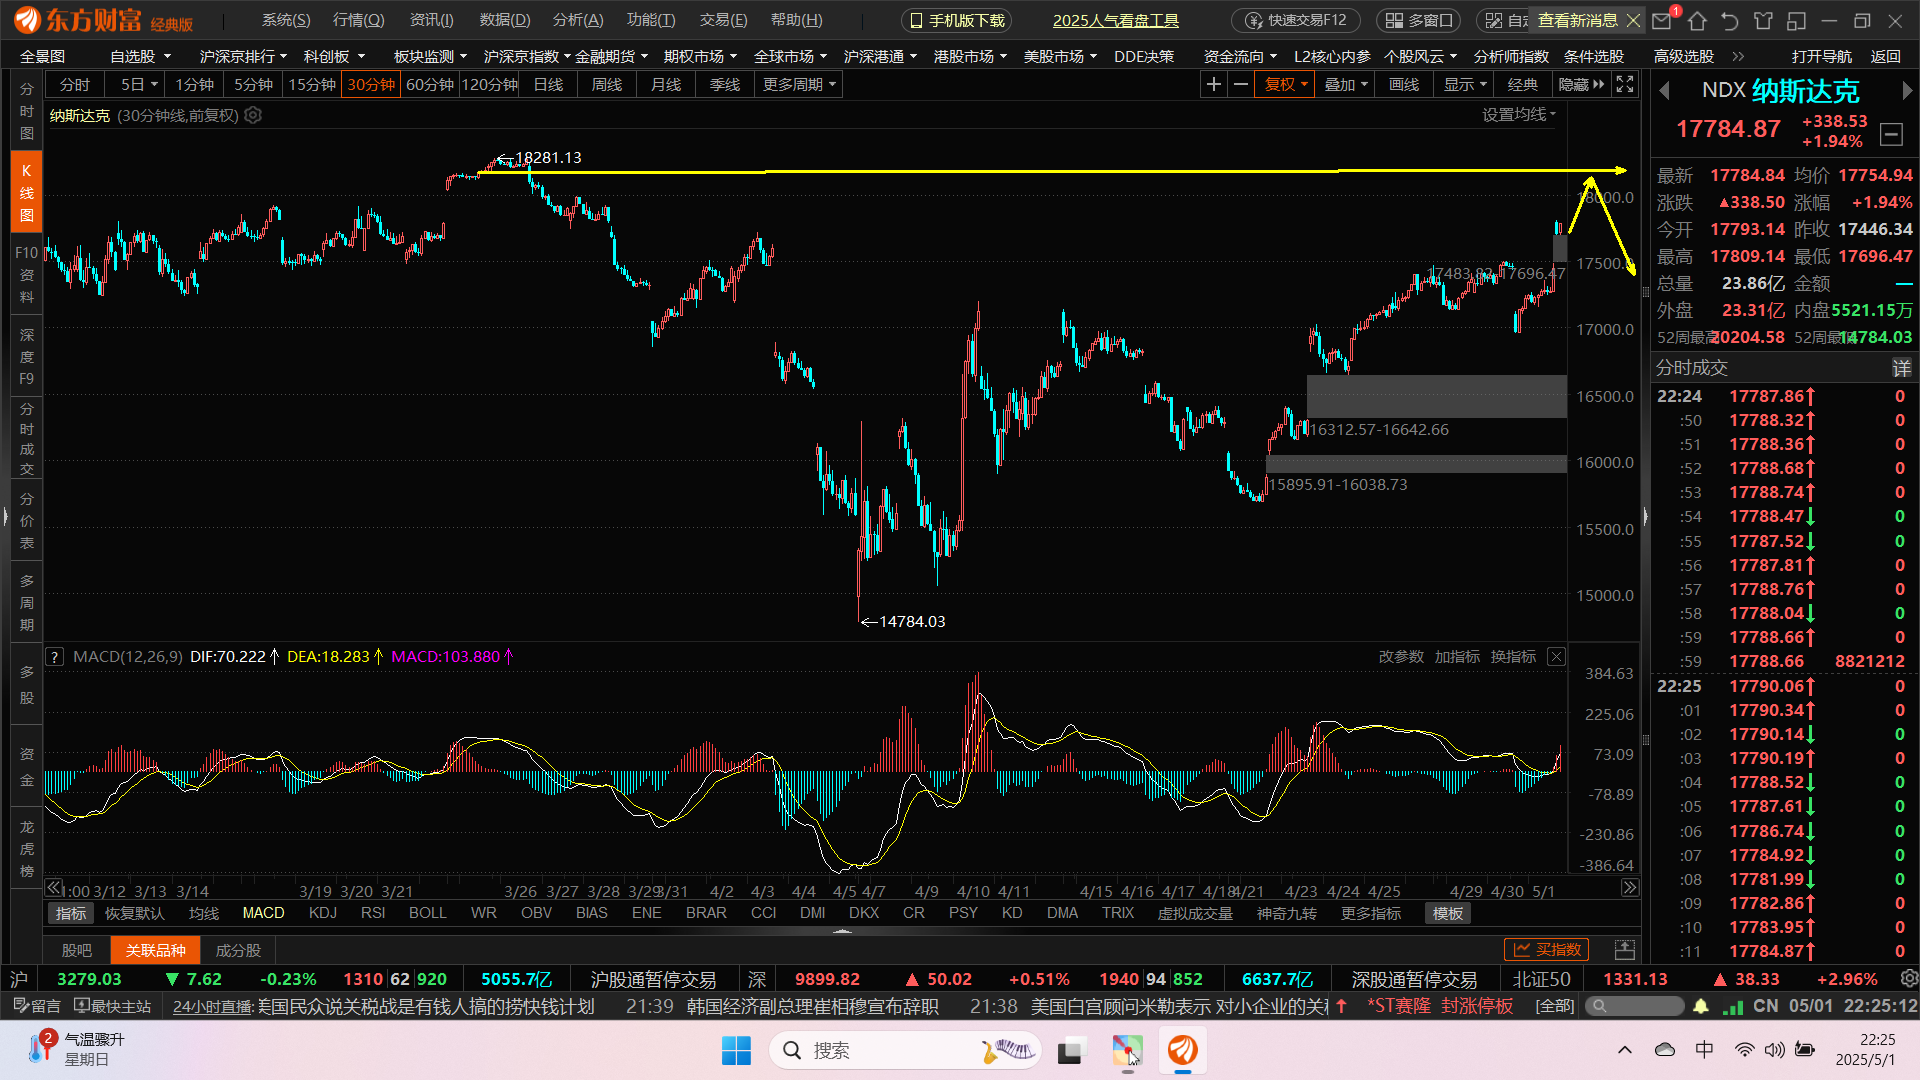The height and width of the screenshot is (1080, 1920).
Task: Open the skin theme shirt icon
Action: (1763, 20)
